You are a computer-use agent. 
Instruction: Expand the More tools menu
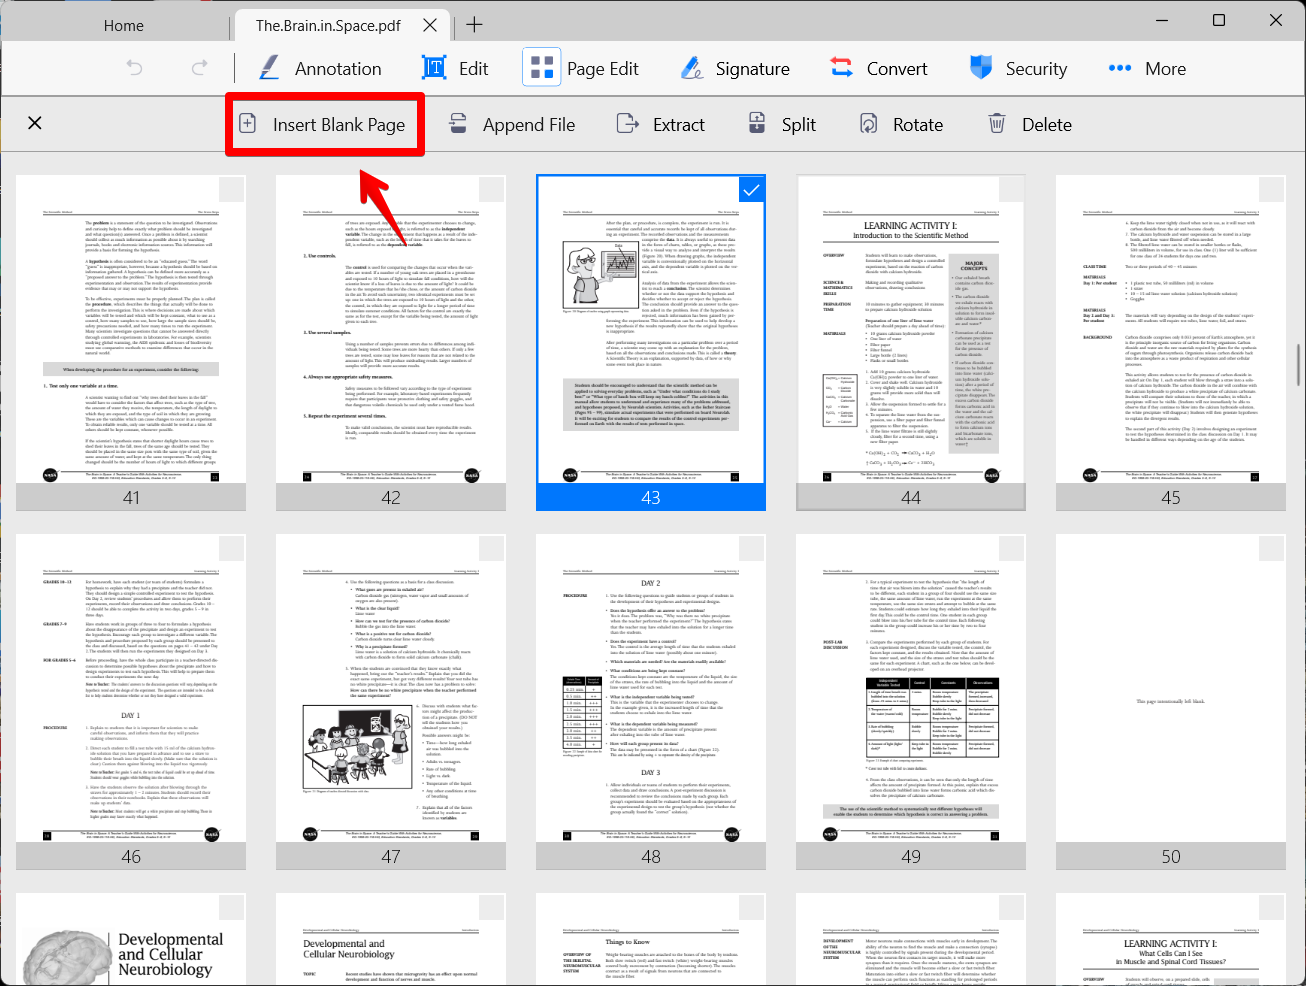[1147, 68]
